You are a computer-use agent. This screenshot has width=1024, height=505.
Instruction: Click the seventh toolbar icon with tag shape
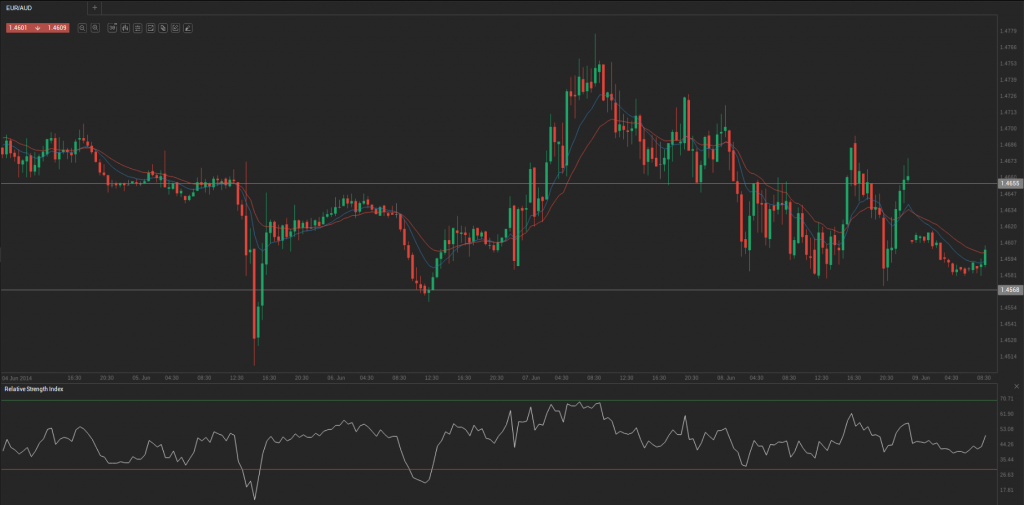coord(162,28)
